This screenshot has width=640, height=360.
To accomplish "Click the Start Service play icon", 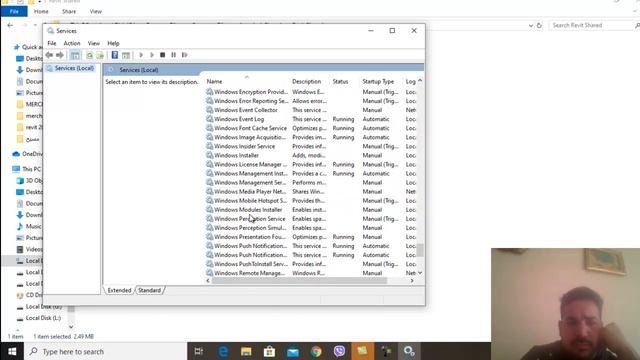I will pyautogui.click(x=141, y=55).
